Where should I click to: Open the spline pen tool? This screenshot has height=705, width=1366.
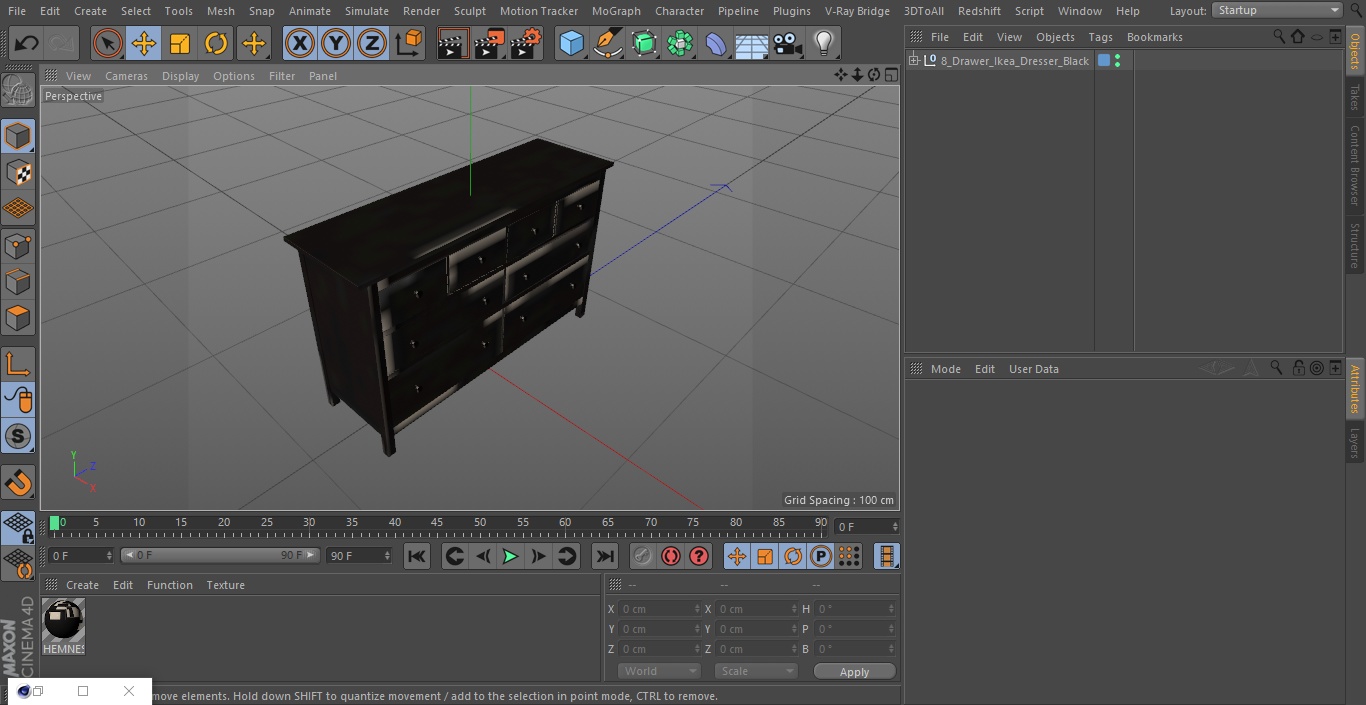pos(607,43)
